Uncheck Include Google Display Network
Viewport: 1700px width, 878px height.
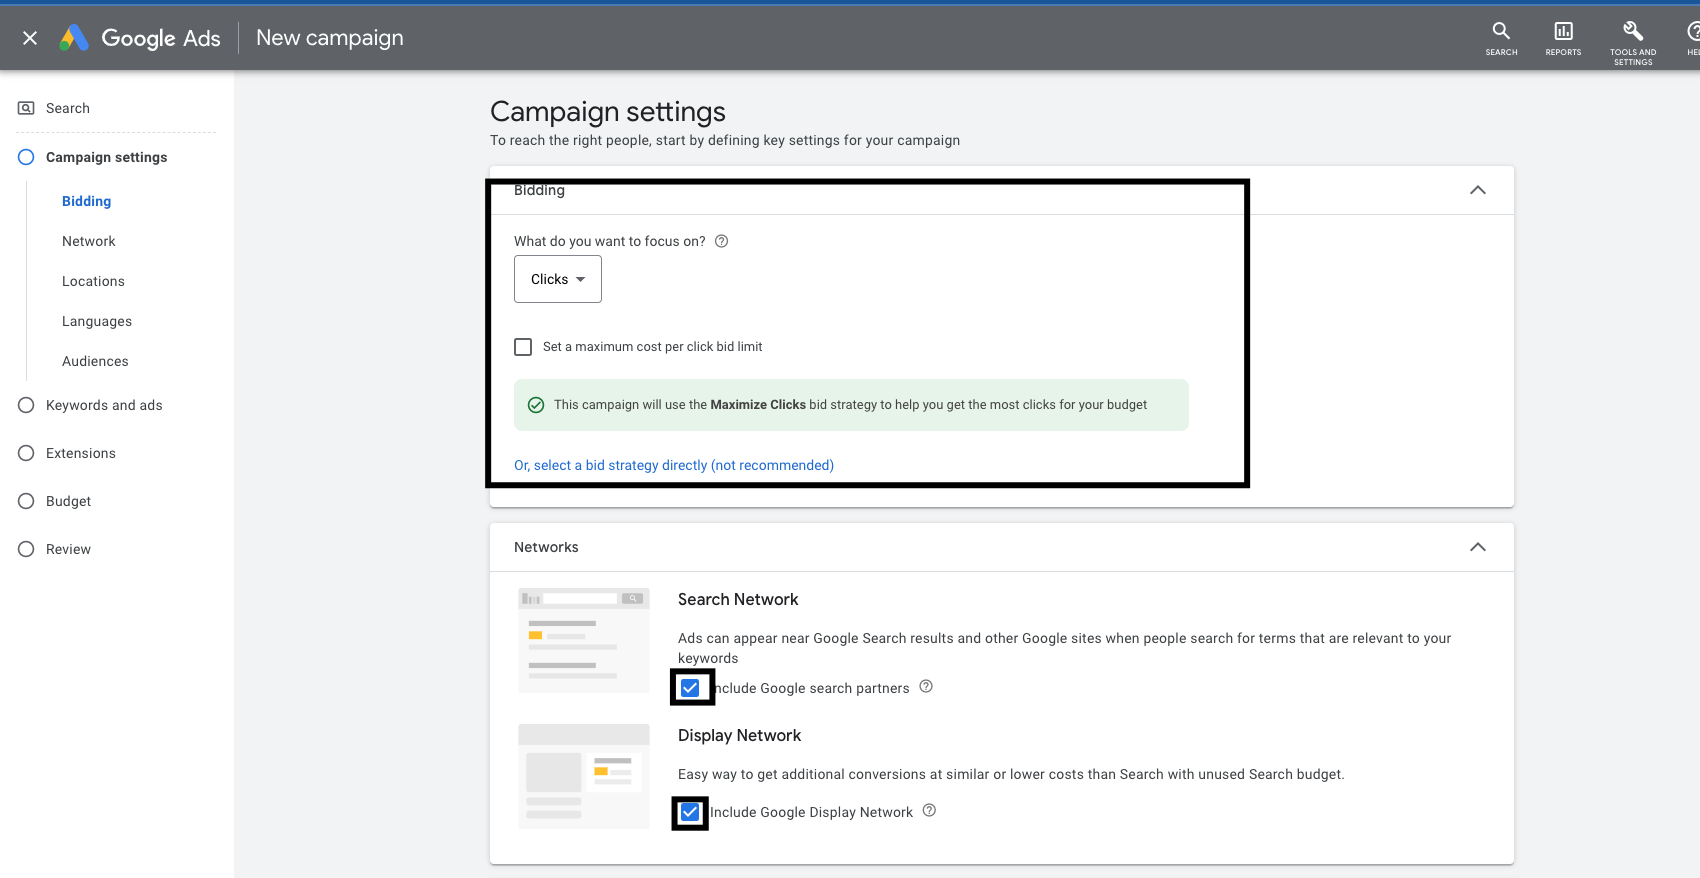click(690, 812)
